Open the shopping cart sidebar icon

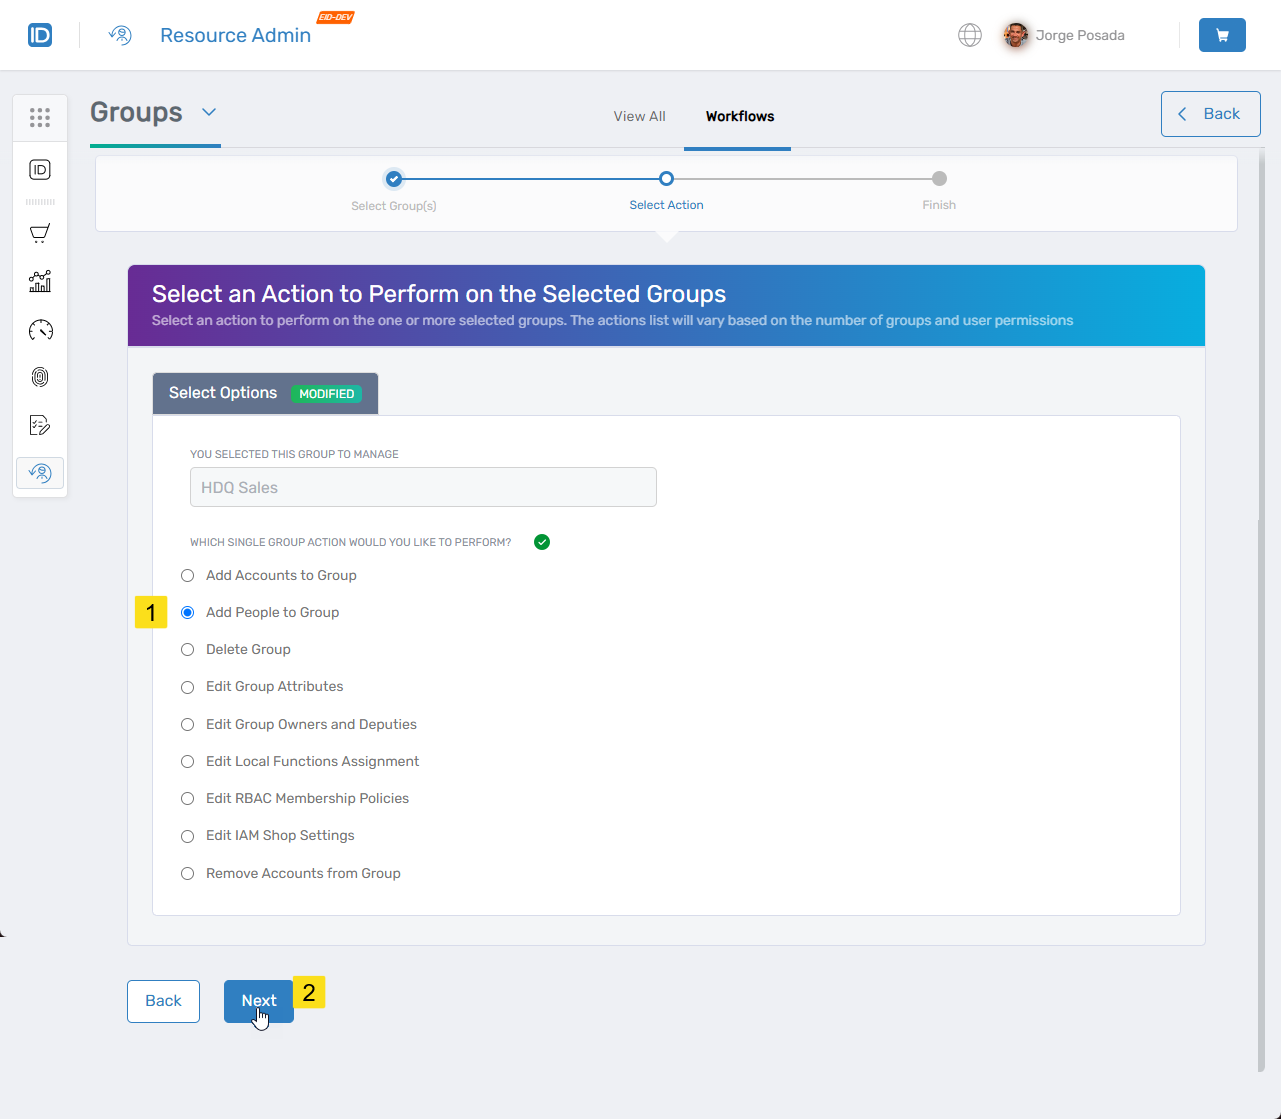(40, 233)
